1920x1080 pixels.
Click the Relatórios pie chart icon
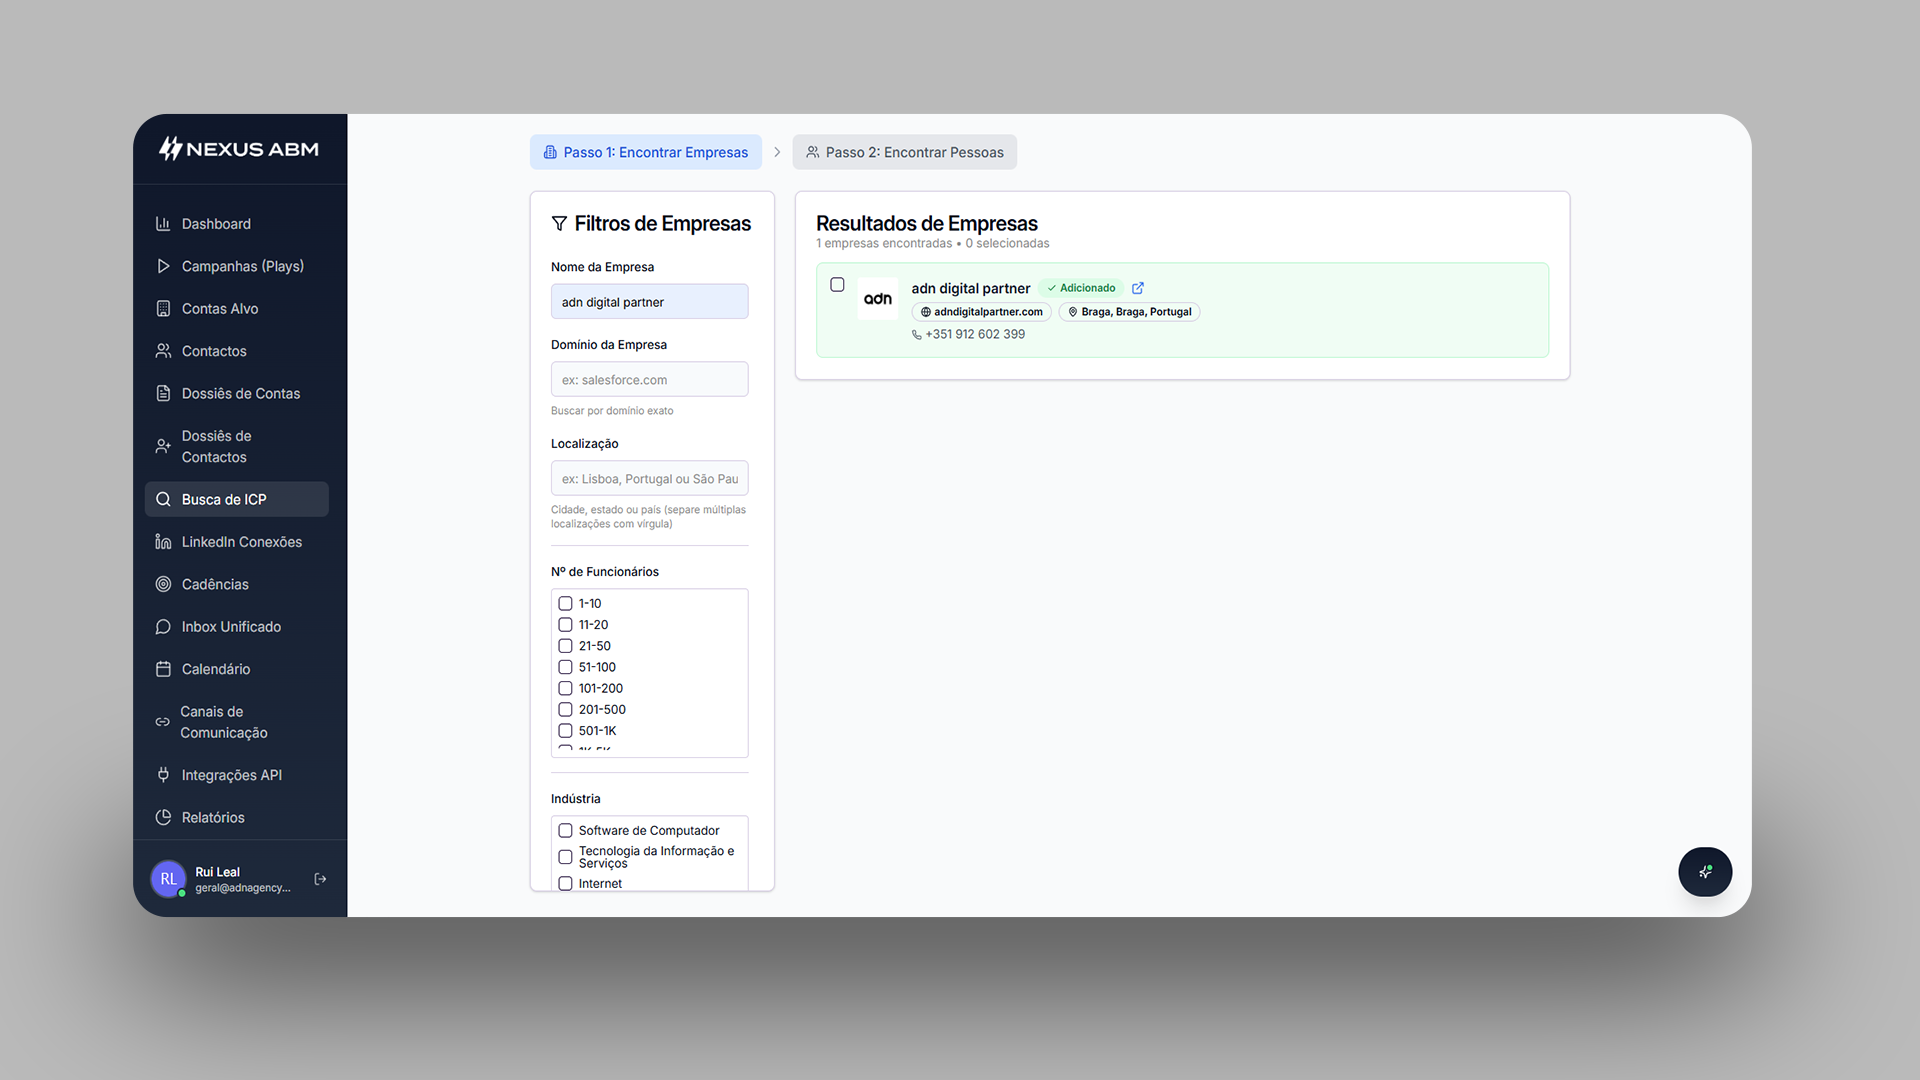click(163, 817)
